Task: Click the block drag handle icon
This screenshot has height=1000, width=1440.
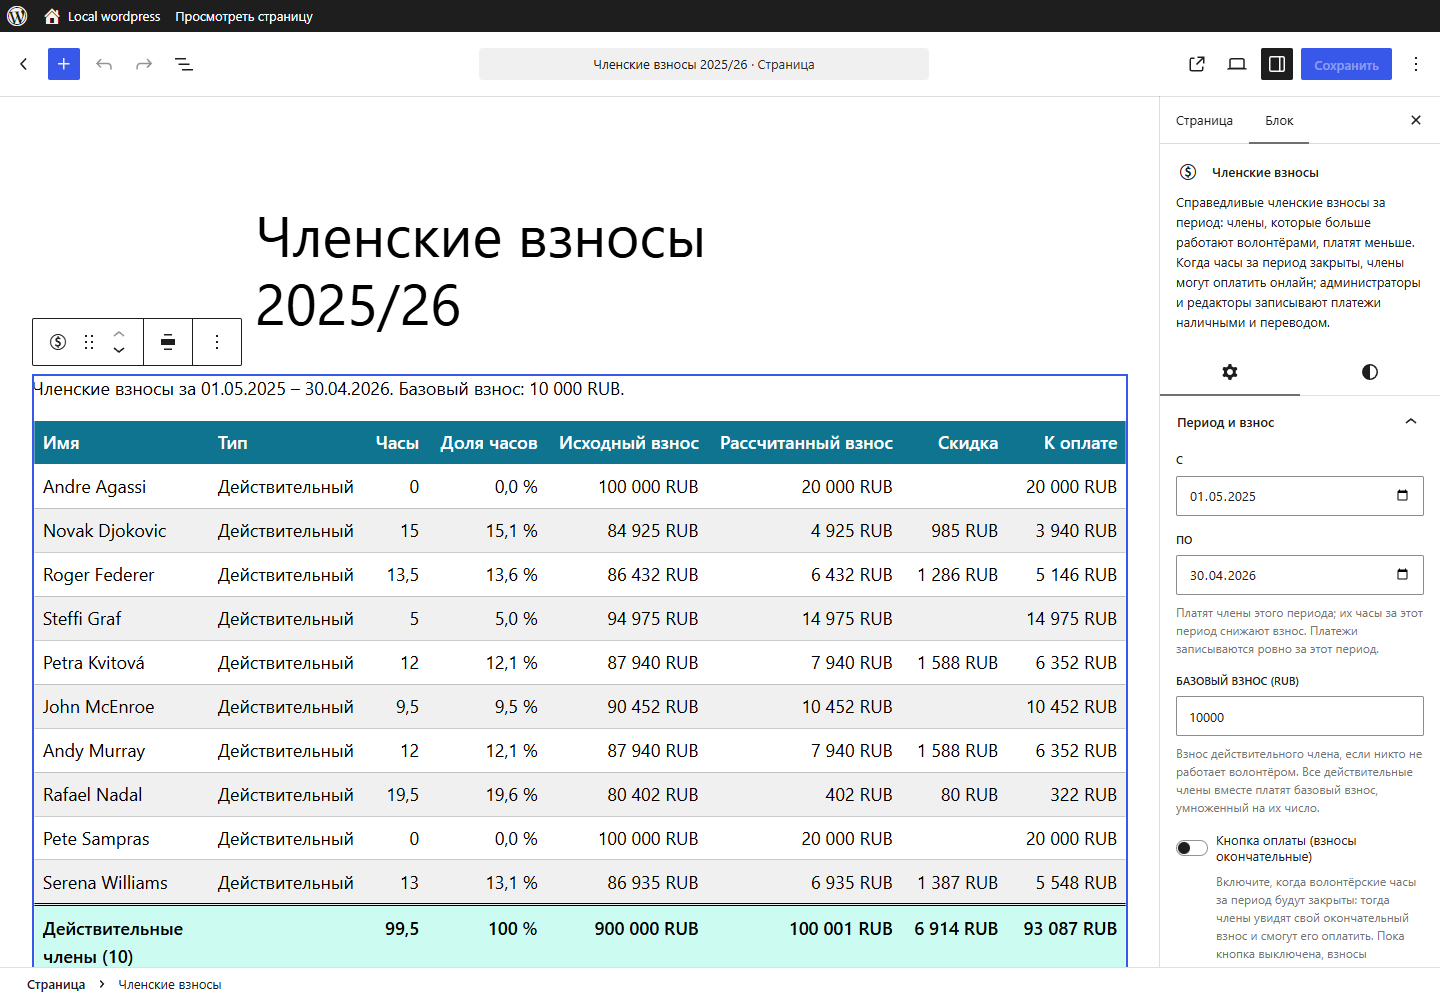Action: [x=89, y=342]
